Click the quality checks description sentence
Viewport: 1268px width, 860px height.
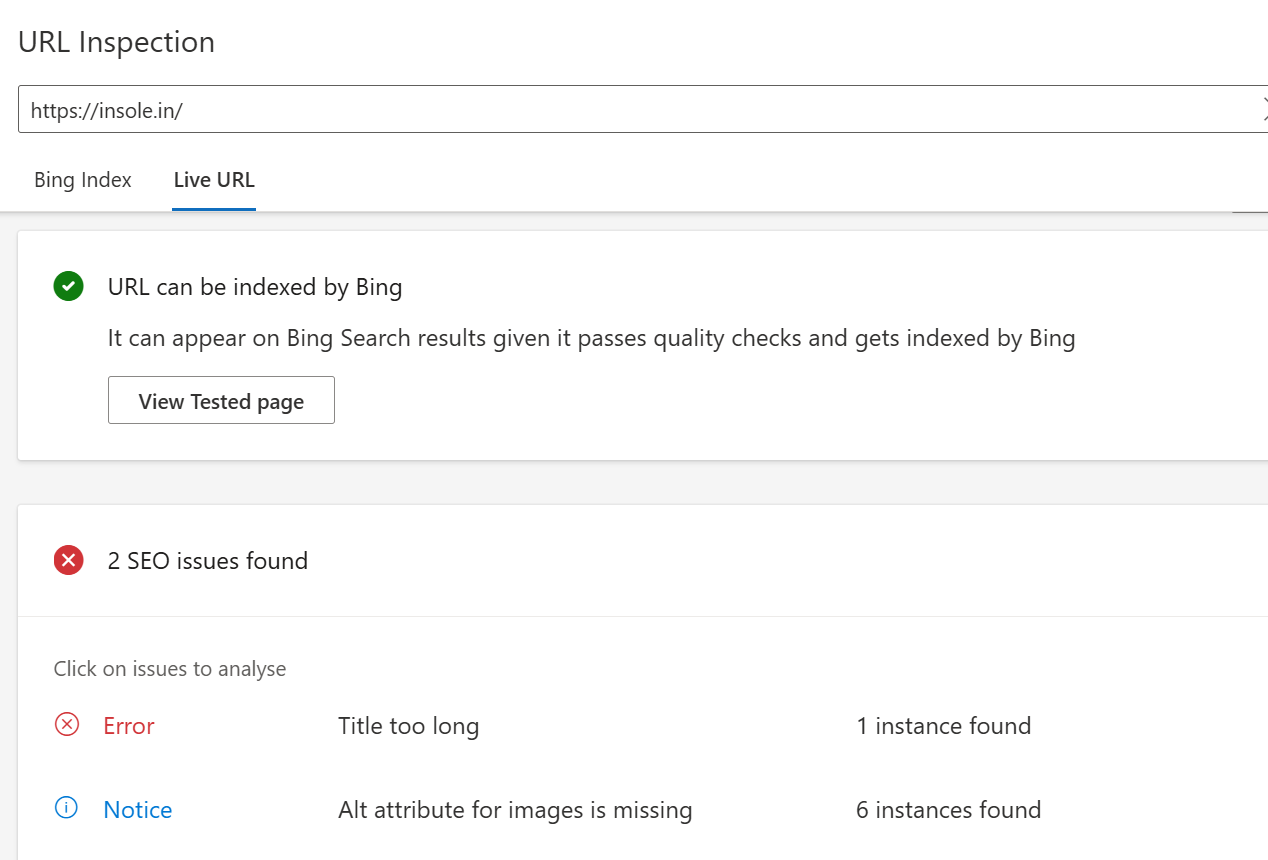(x=592, y=339)
